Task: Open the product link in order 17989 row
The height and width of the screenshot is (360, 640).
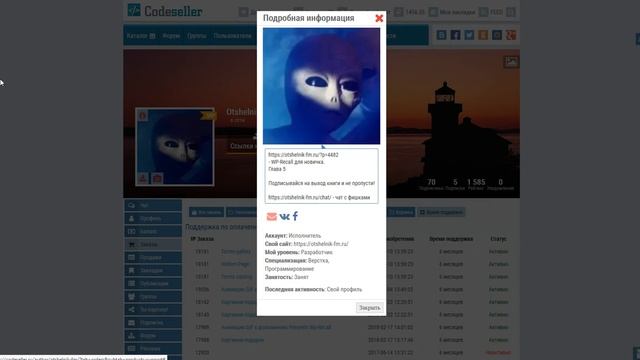Action: pos(276,327)
